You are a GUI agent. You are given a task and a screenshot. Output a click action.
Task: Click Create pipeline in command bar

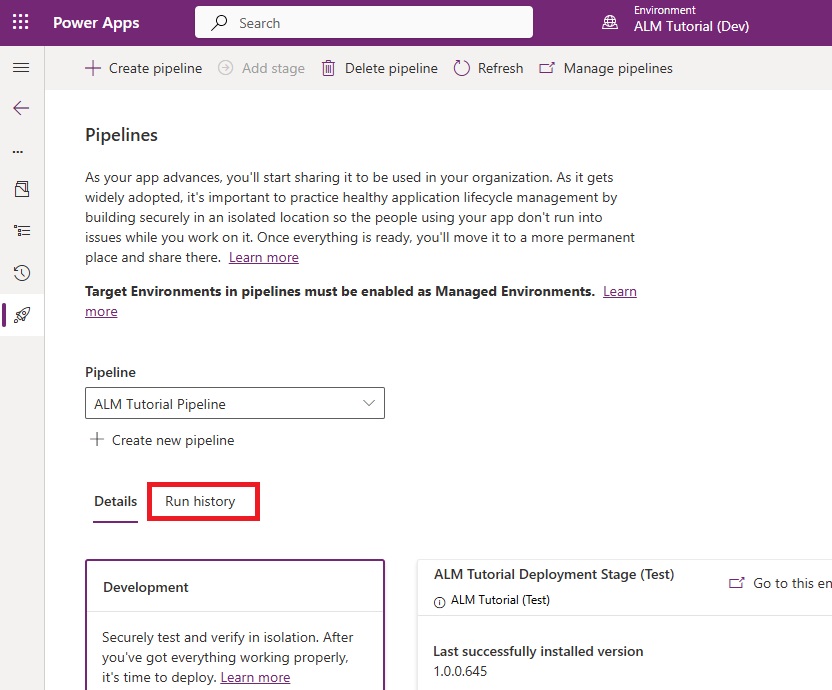pos(144,68)
